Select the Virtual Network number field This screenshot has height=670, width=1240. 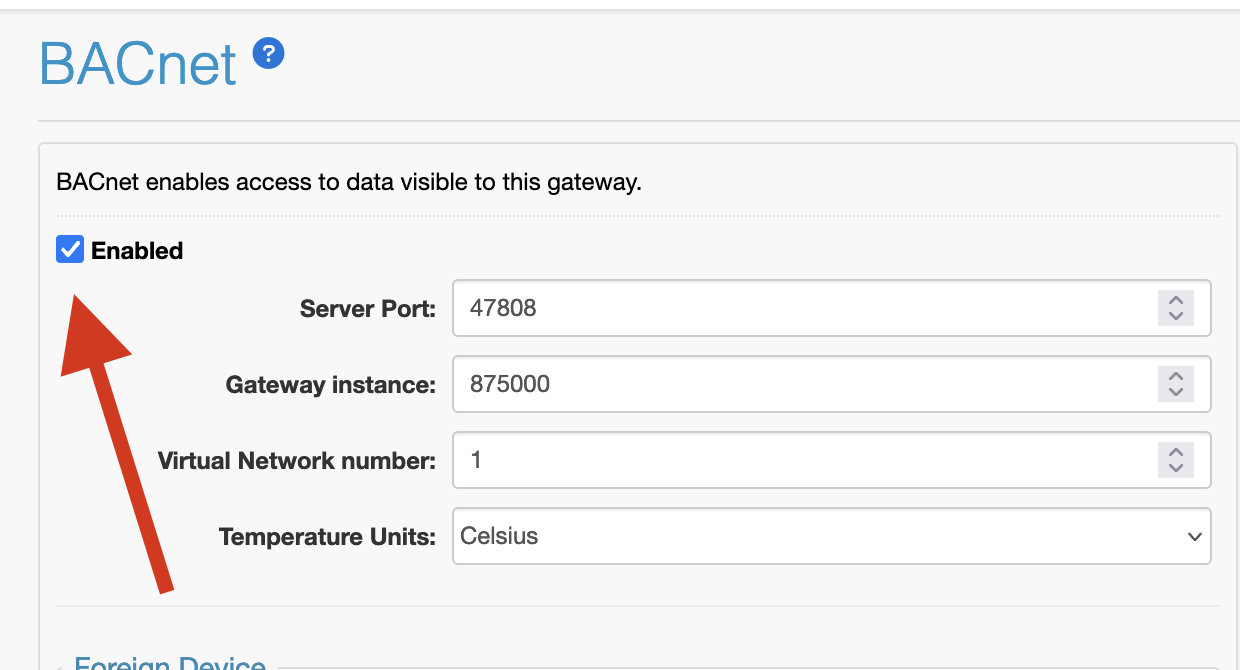(800, 460)
